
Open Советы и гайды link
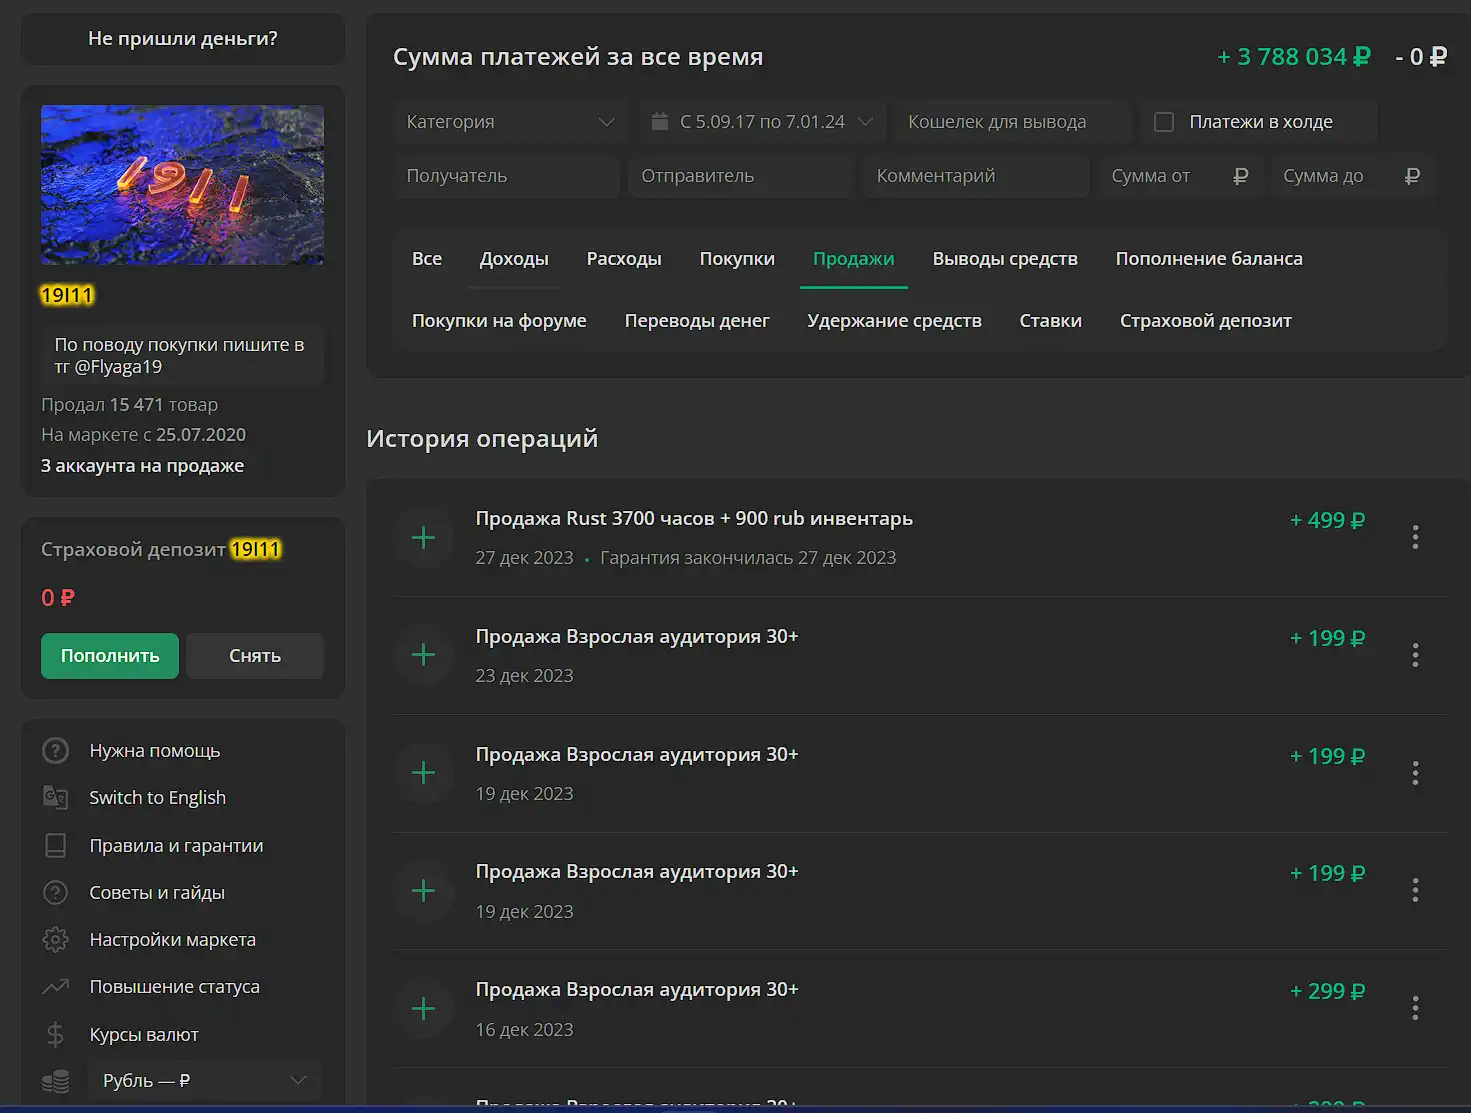coord(157,893)
